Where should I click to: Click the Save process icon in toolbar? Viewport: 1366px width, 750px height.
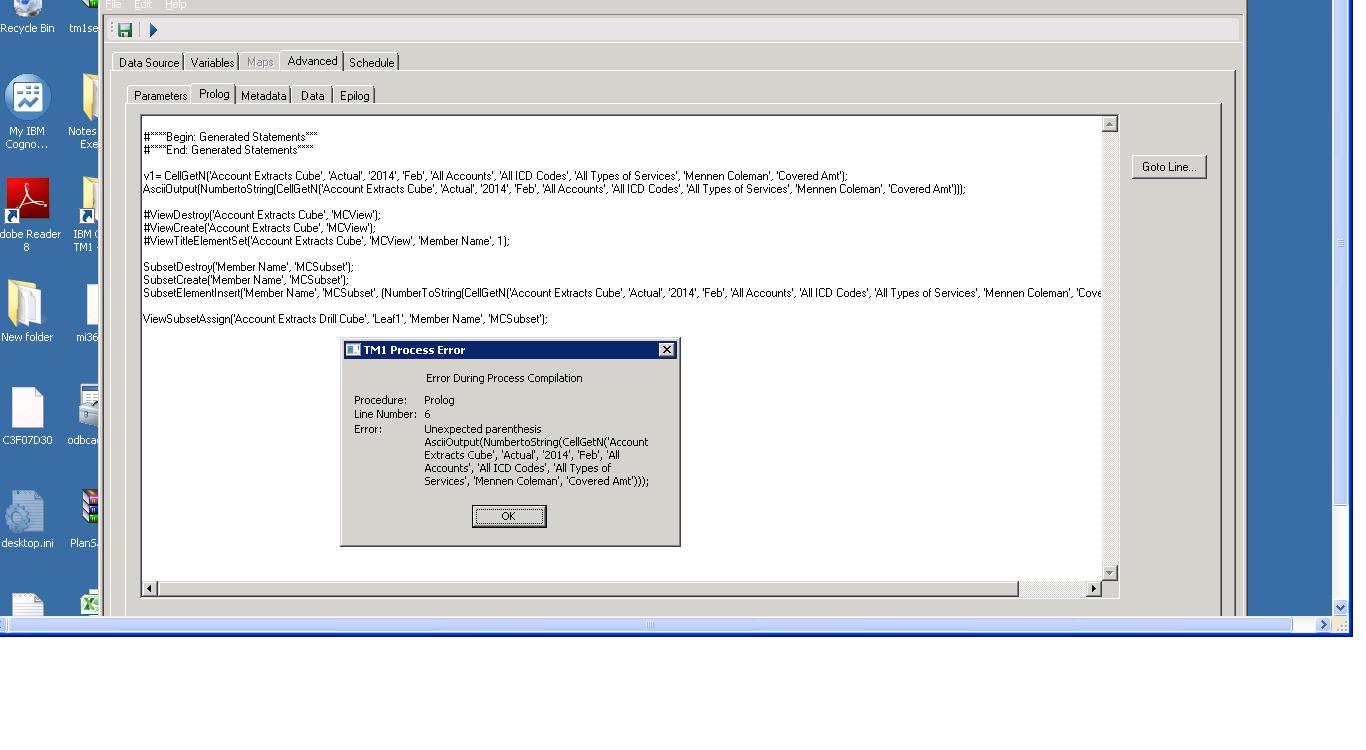[125, 30]
